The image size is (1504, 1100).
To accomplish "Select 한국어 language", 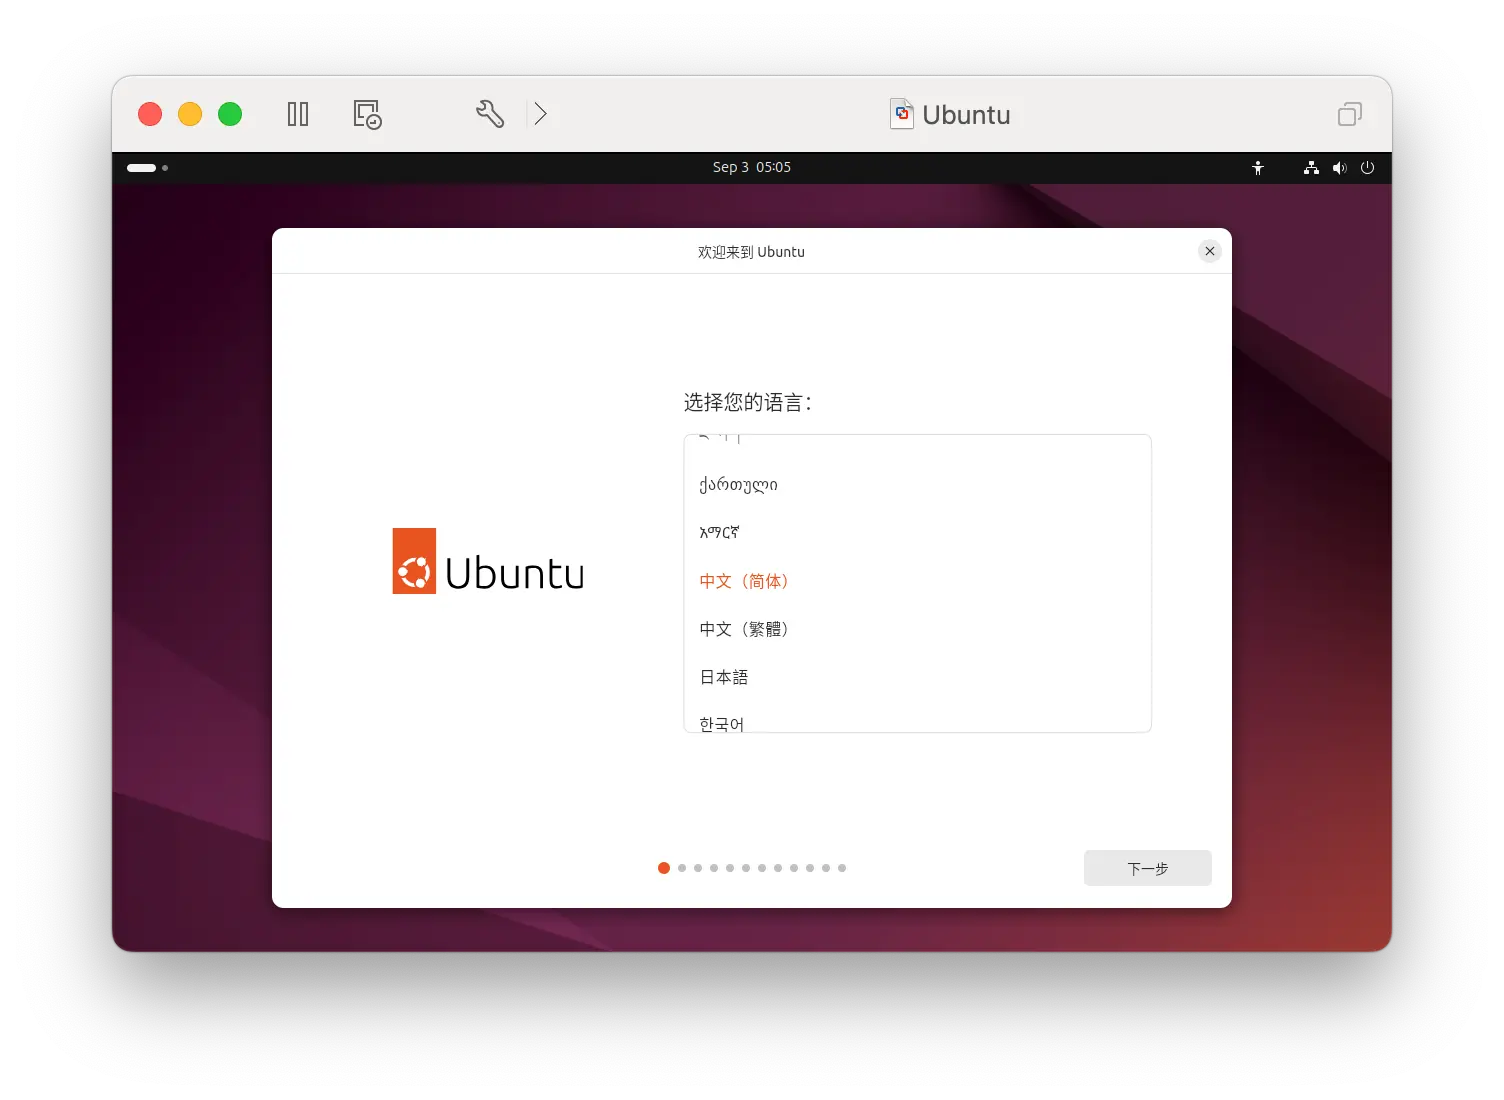I will pos(917,718).
